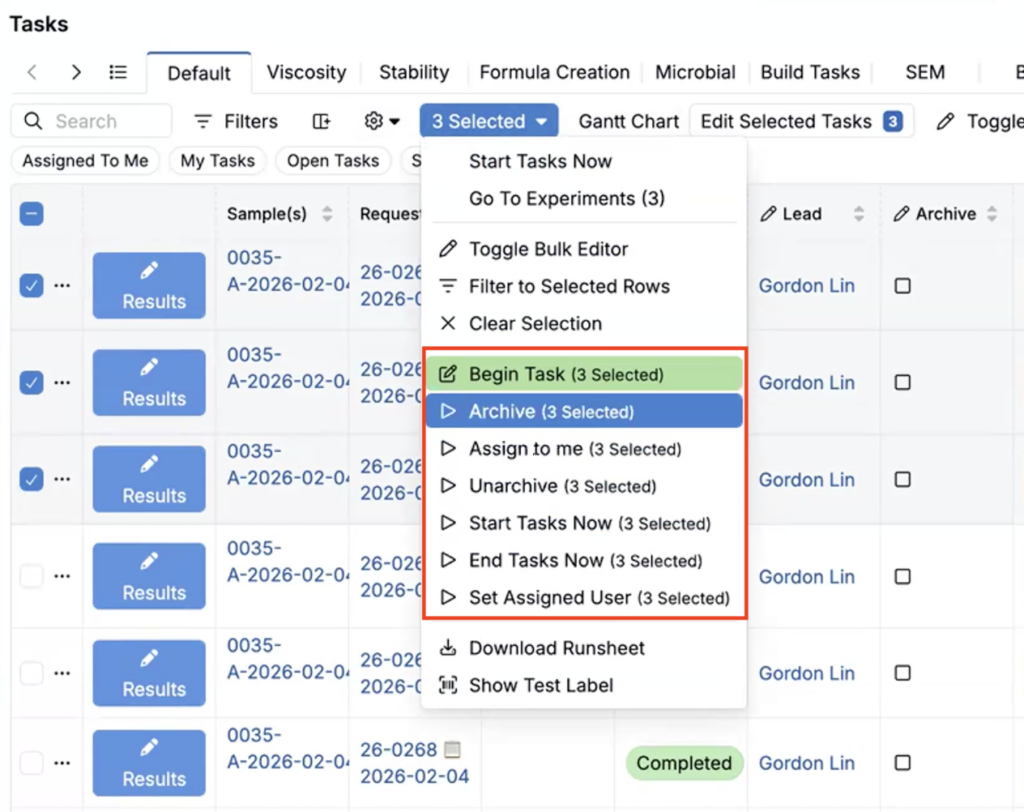Sort by the Sample(s) column arrows
The height and width of the screenshot is (812, 1024).
(x=327, y=214)
